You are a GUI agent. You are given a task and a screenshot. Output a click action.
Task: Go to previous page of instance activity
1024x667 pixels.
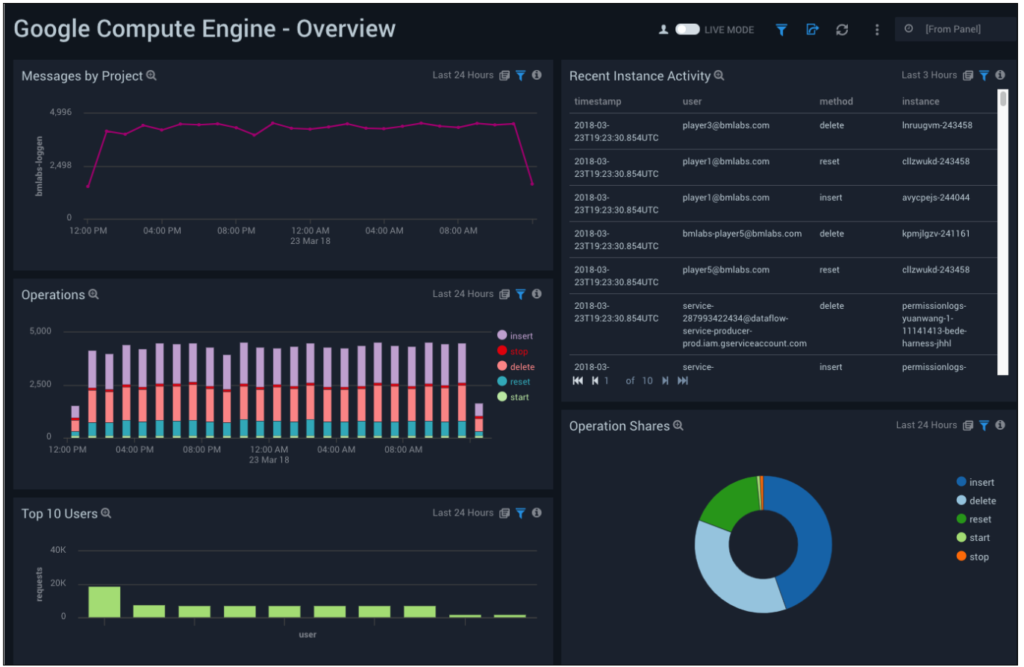coord(595,381)
